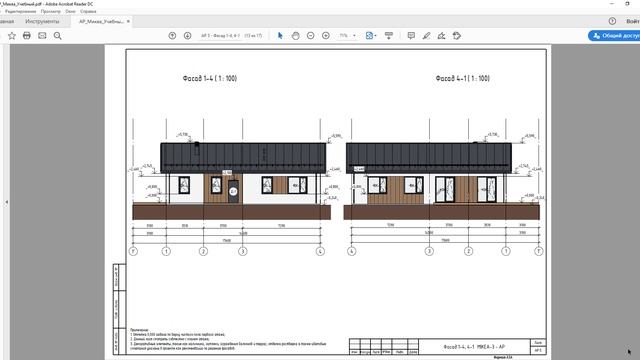Expand the left navigation pane arrow
640x360 pixels.
tap(7, 202)
